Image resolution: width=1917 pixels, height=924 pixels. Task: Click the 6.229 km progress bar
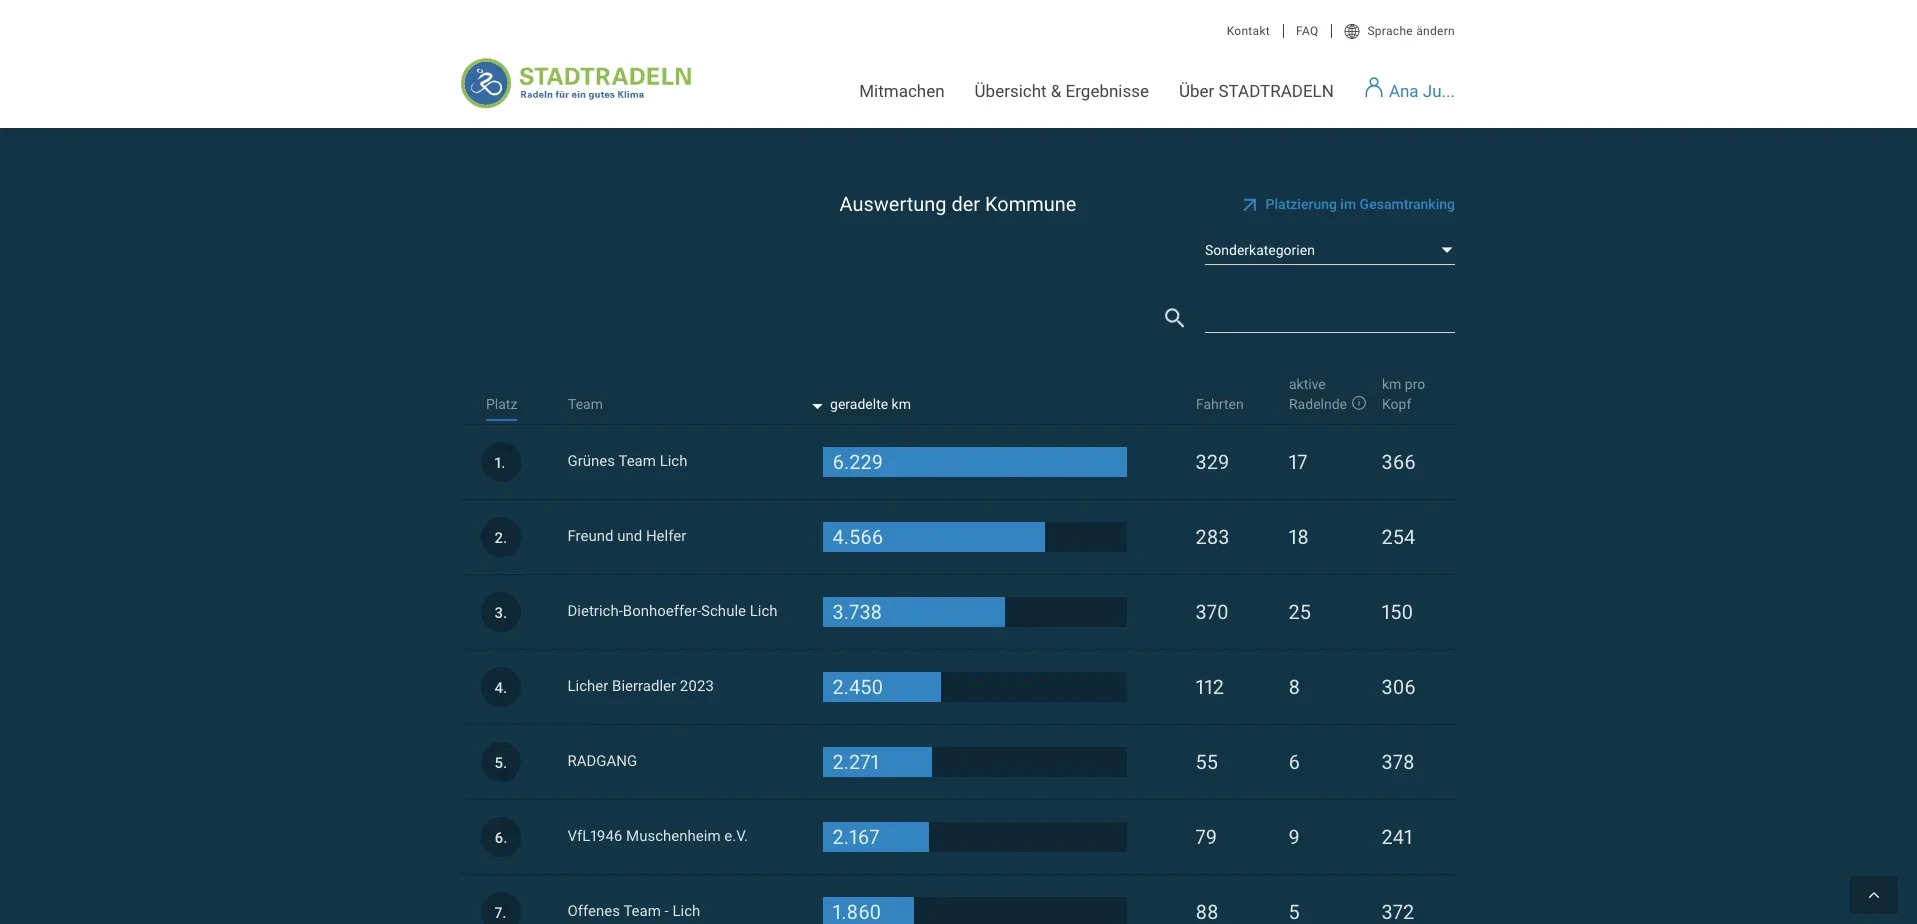click(974, 462)
